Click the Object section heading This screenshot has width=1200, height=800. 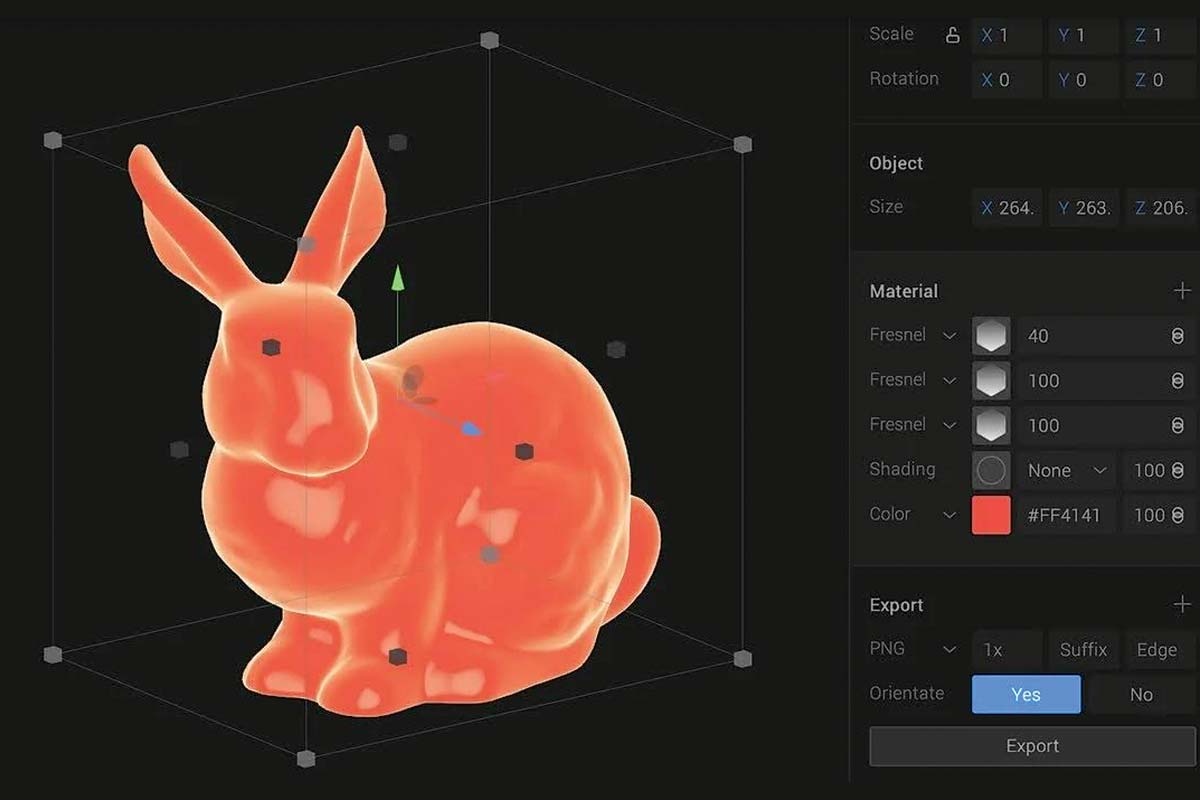click(x=896, y=163)
